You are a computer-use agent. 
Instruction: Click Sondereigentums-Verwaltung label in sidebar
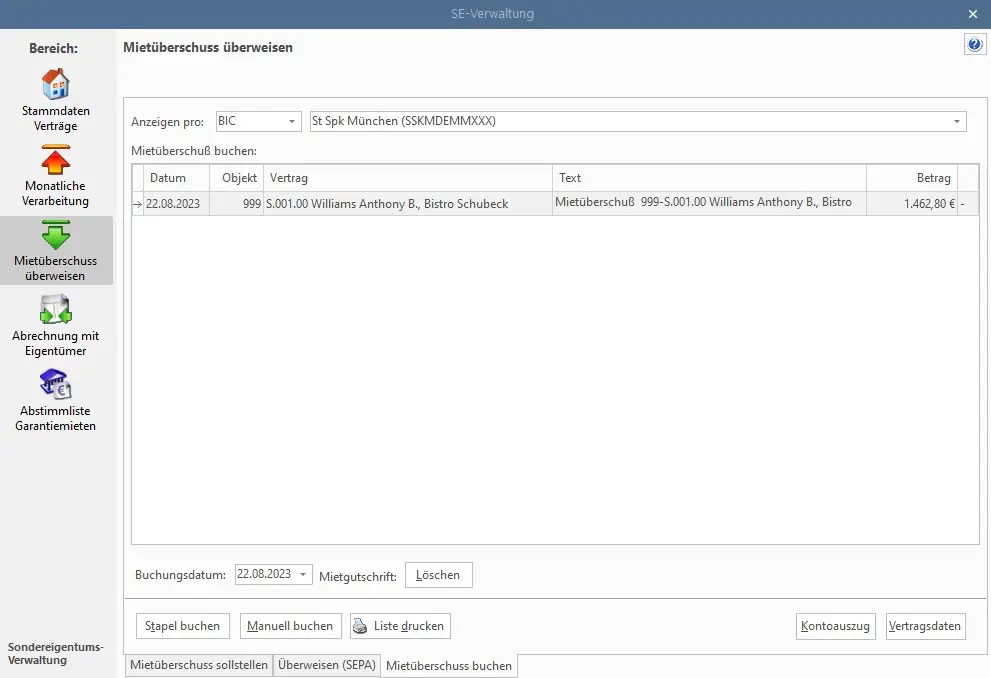coord(56,654)
